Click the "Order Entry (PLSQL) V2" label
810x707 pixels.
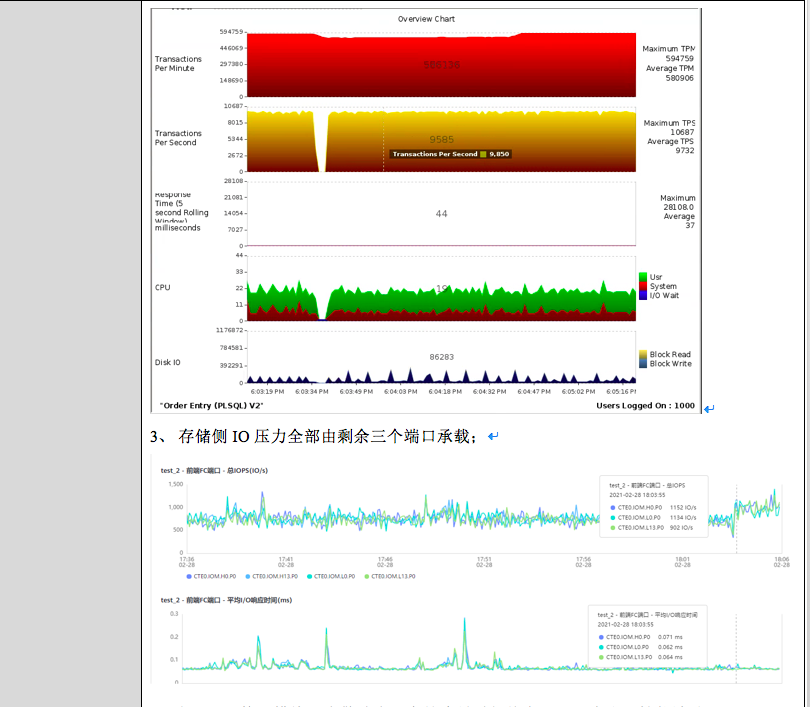click(x=212, y=405)
